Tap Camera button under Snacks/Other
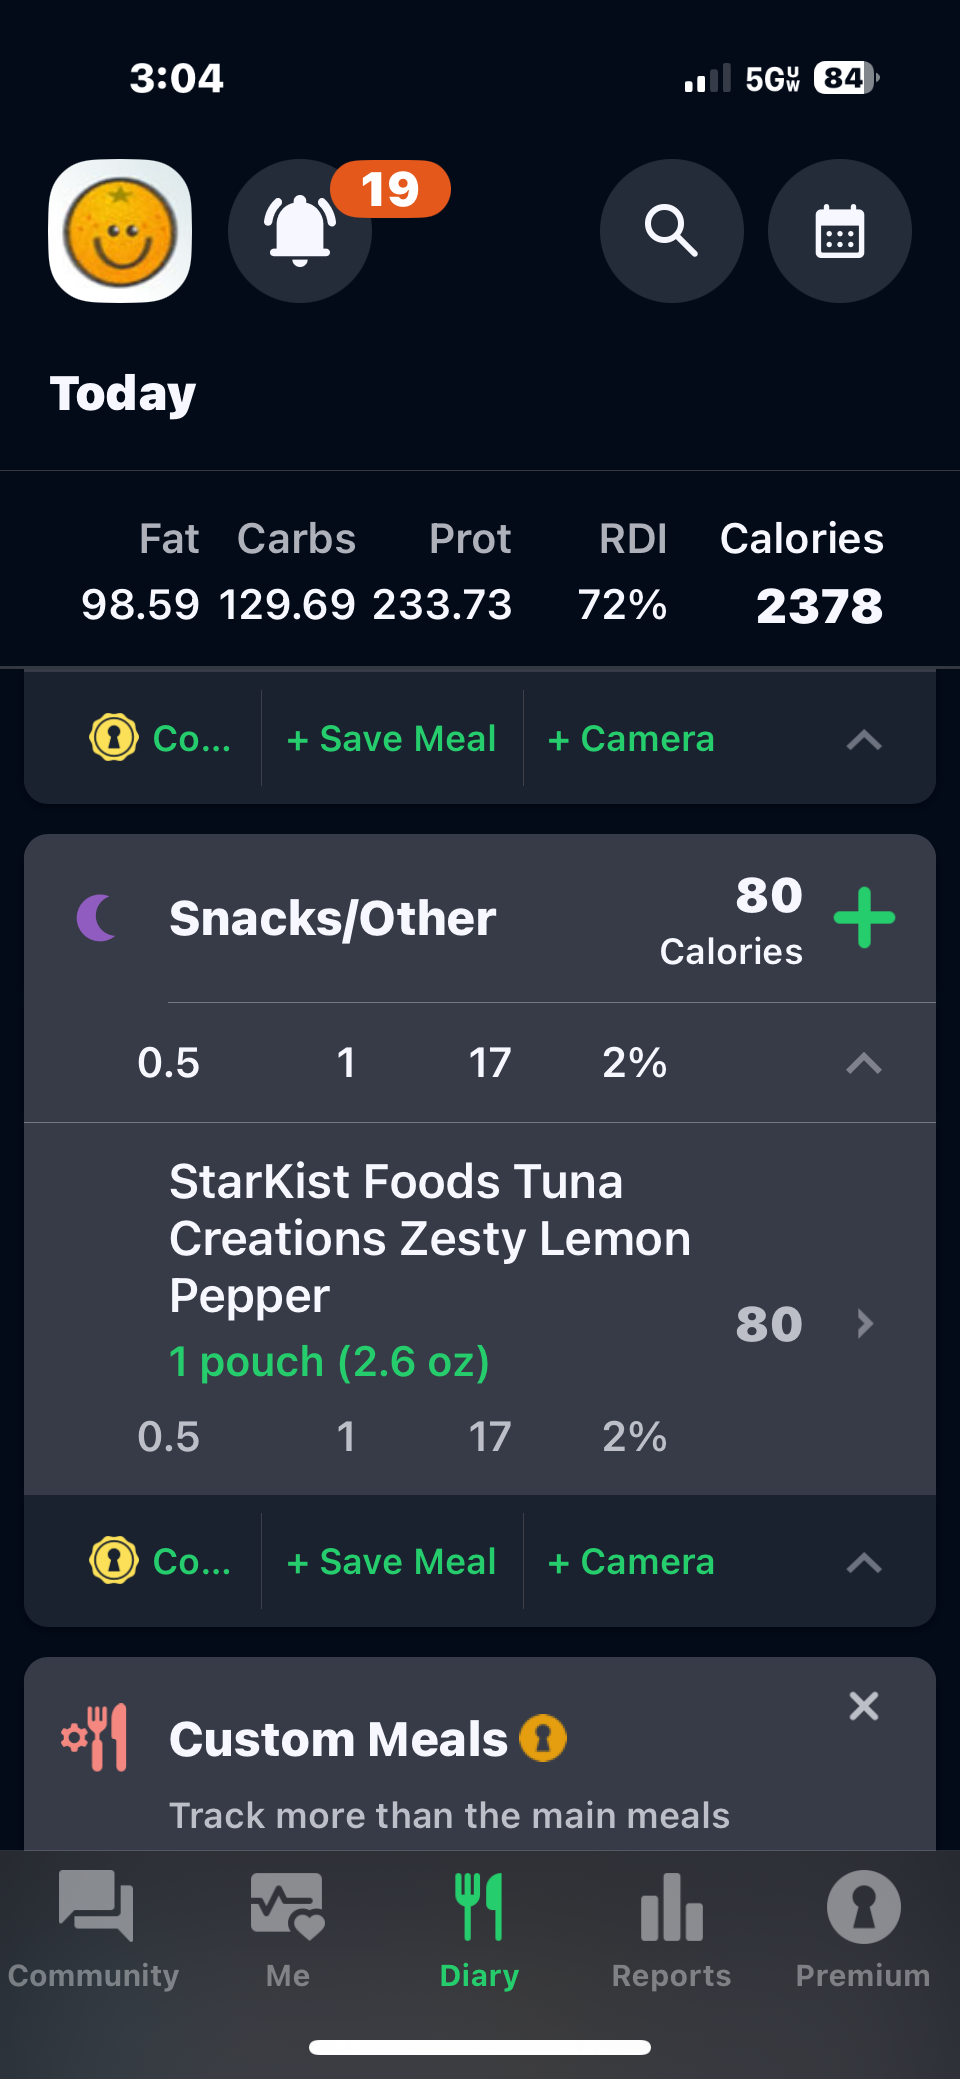 (x=631, y=1562)
